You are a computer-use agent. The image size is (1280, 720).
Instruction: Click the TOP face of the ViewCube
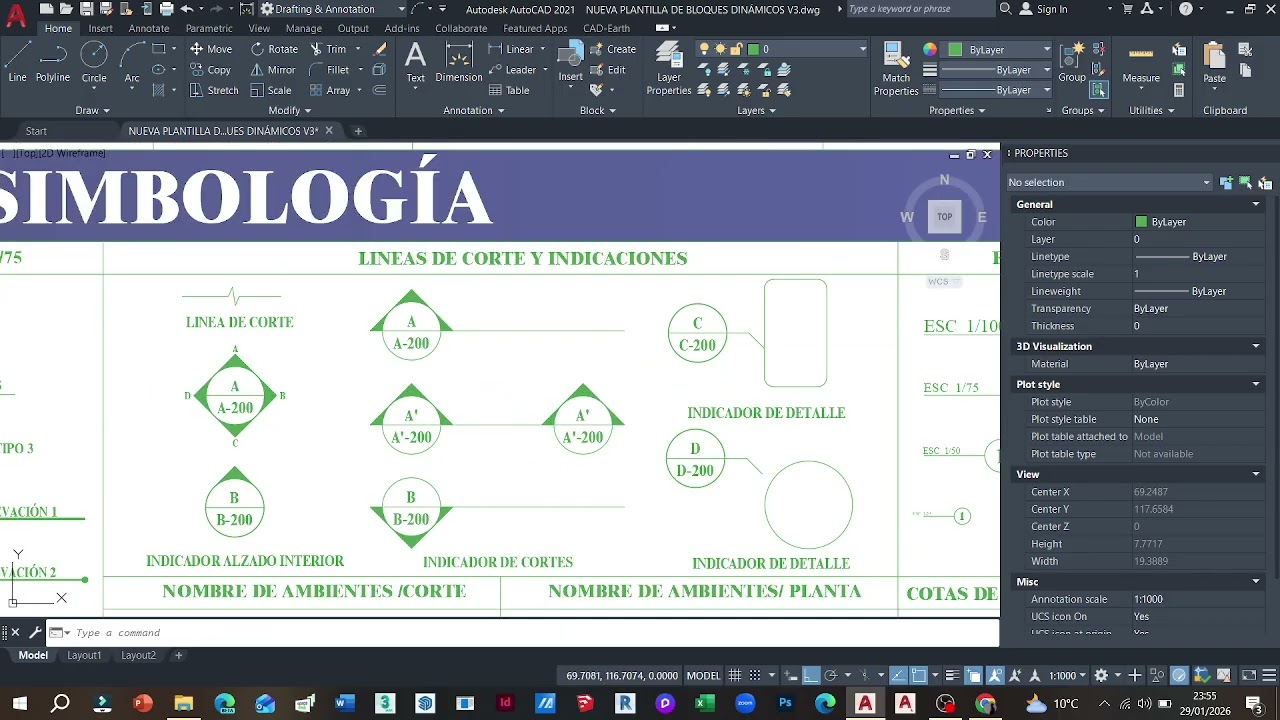click(944, 217)
